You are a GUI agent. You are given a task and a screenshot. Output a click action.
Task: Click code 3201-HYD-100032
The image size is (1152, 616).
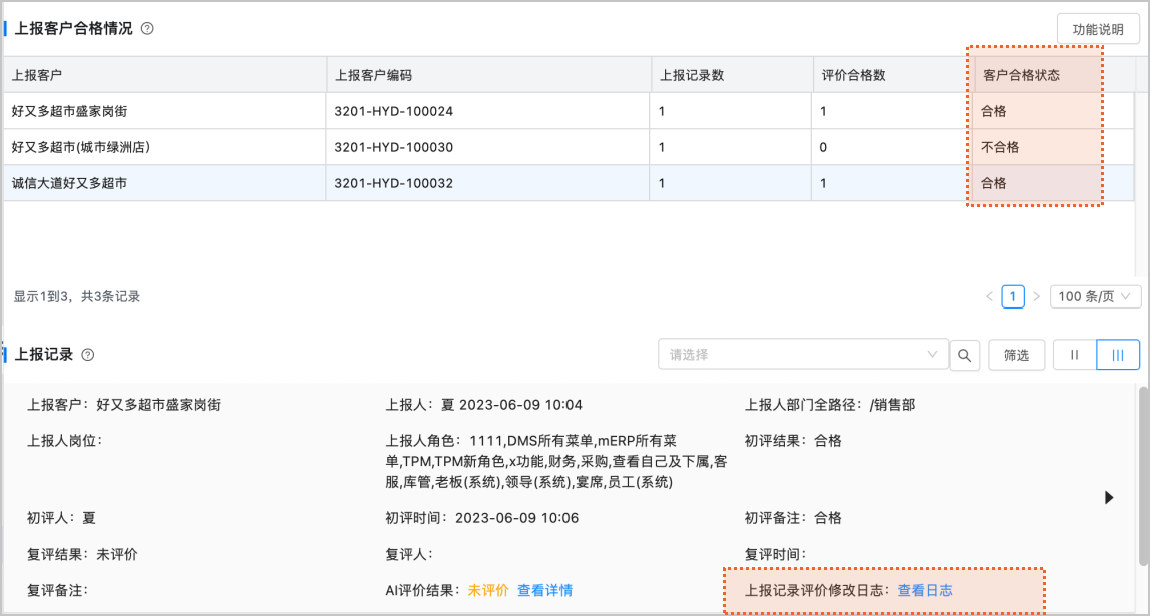tap(394, 184)
